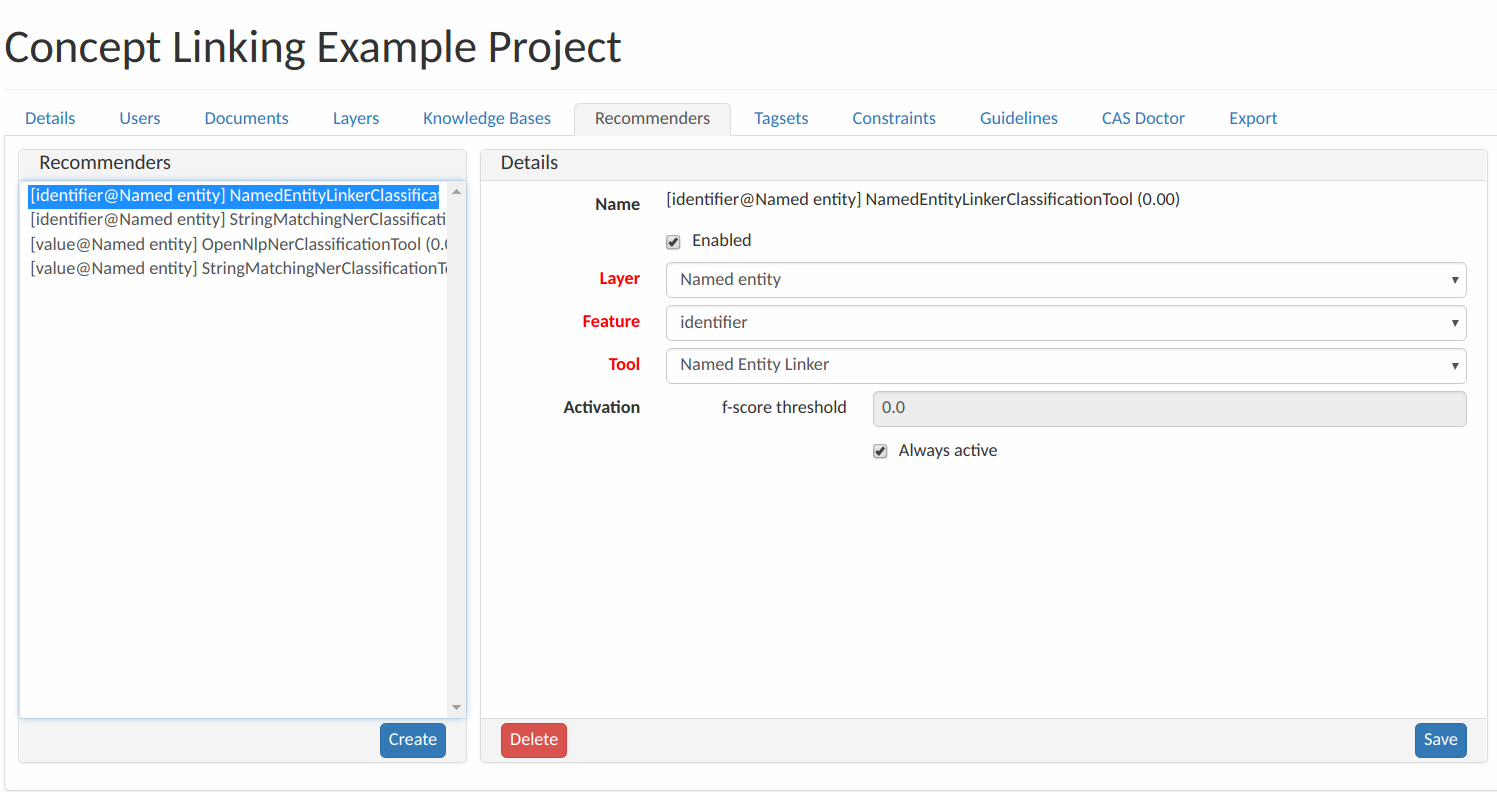The image size is (1497, 792).
Task: Switch to the Tagsets tab
Action: pos(781,118)
